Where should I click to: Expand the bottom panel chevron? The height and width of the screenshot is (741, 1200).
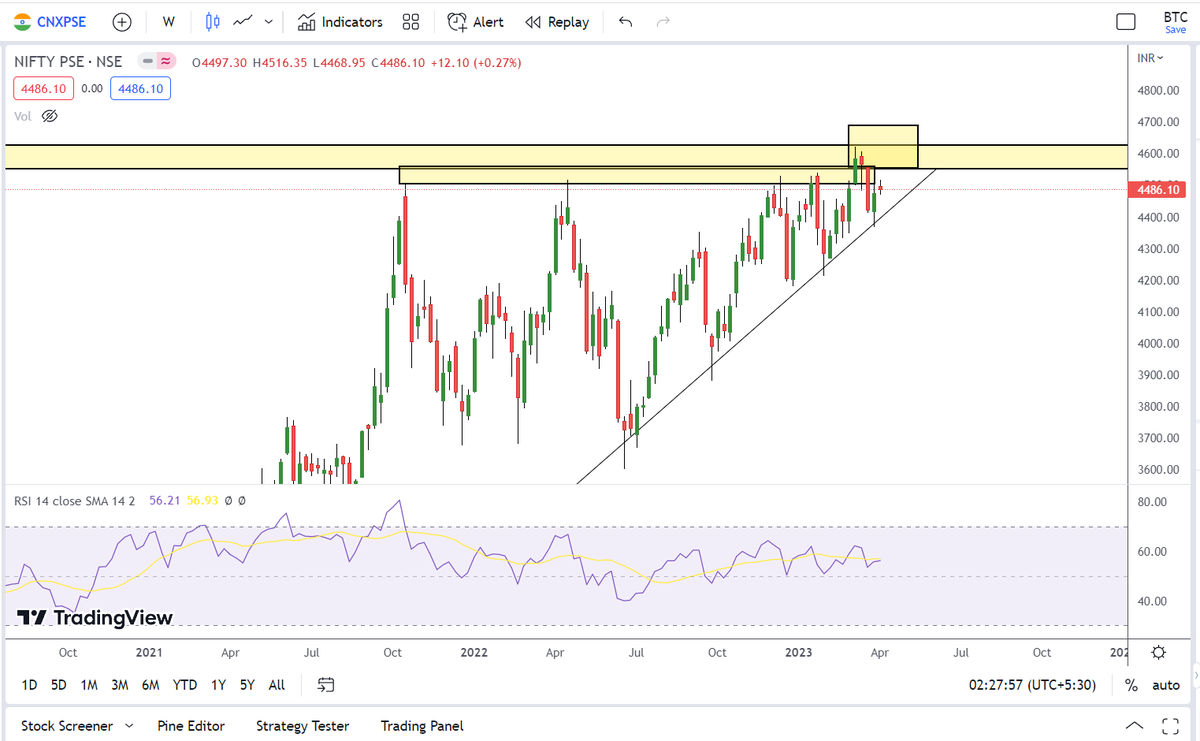coord(1133,726)
